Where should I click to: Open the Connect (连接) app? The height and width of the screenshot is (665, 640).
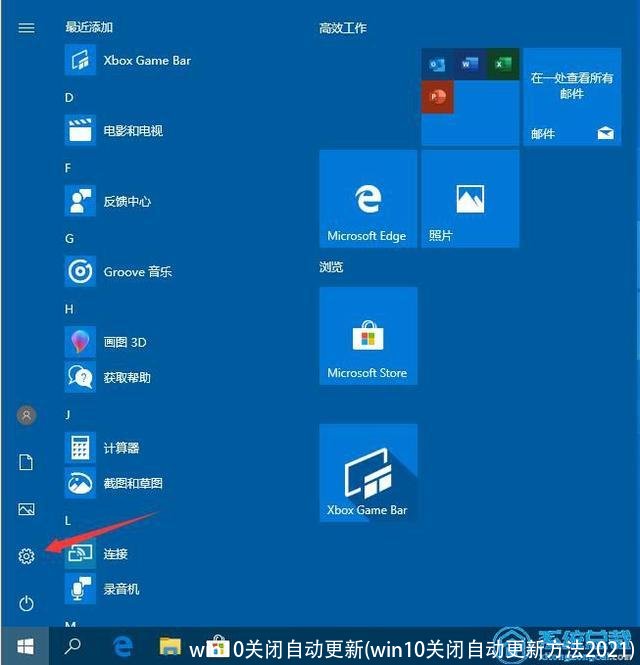96,553
